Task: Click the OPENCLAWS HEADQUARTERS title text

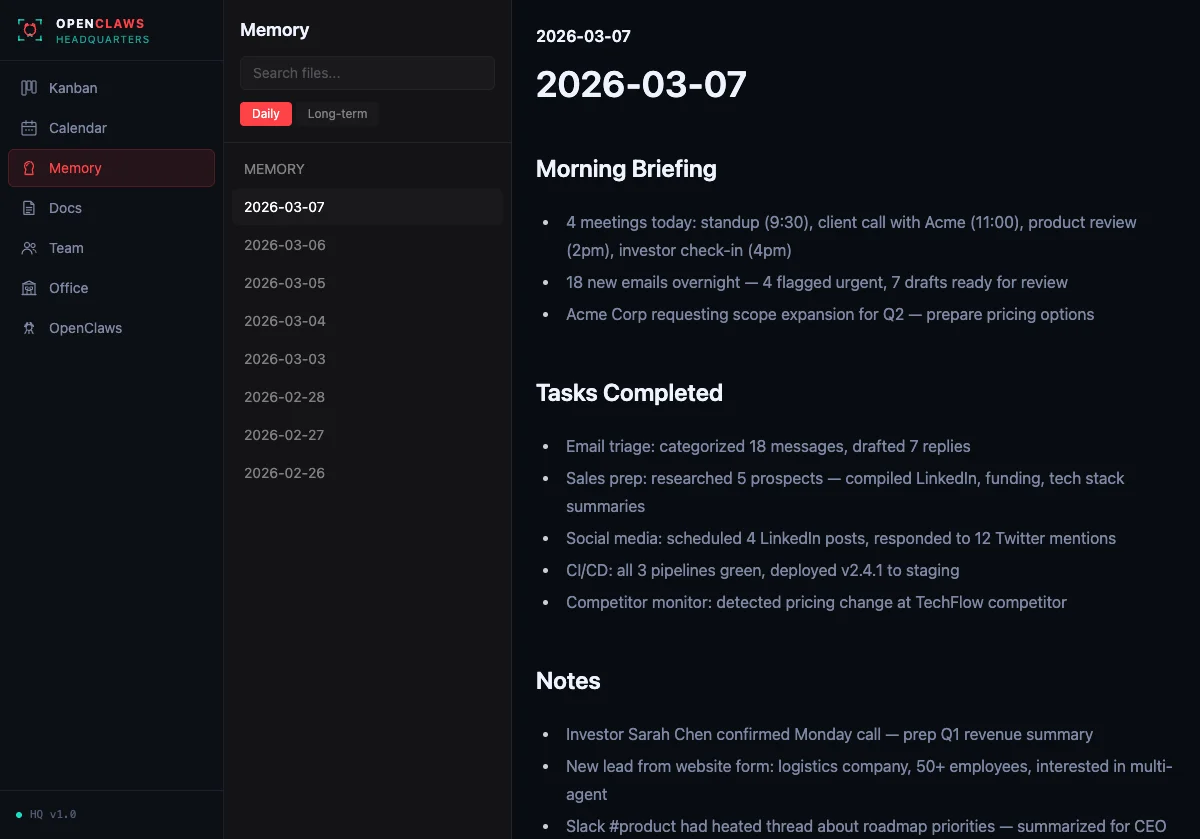Action: (102, 31)
